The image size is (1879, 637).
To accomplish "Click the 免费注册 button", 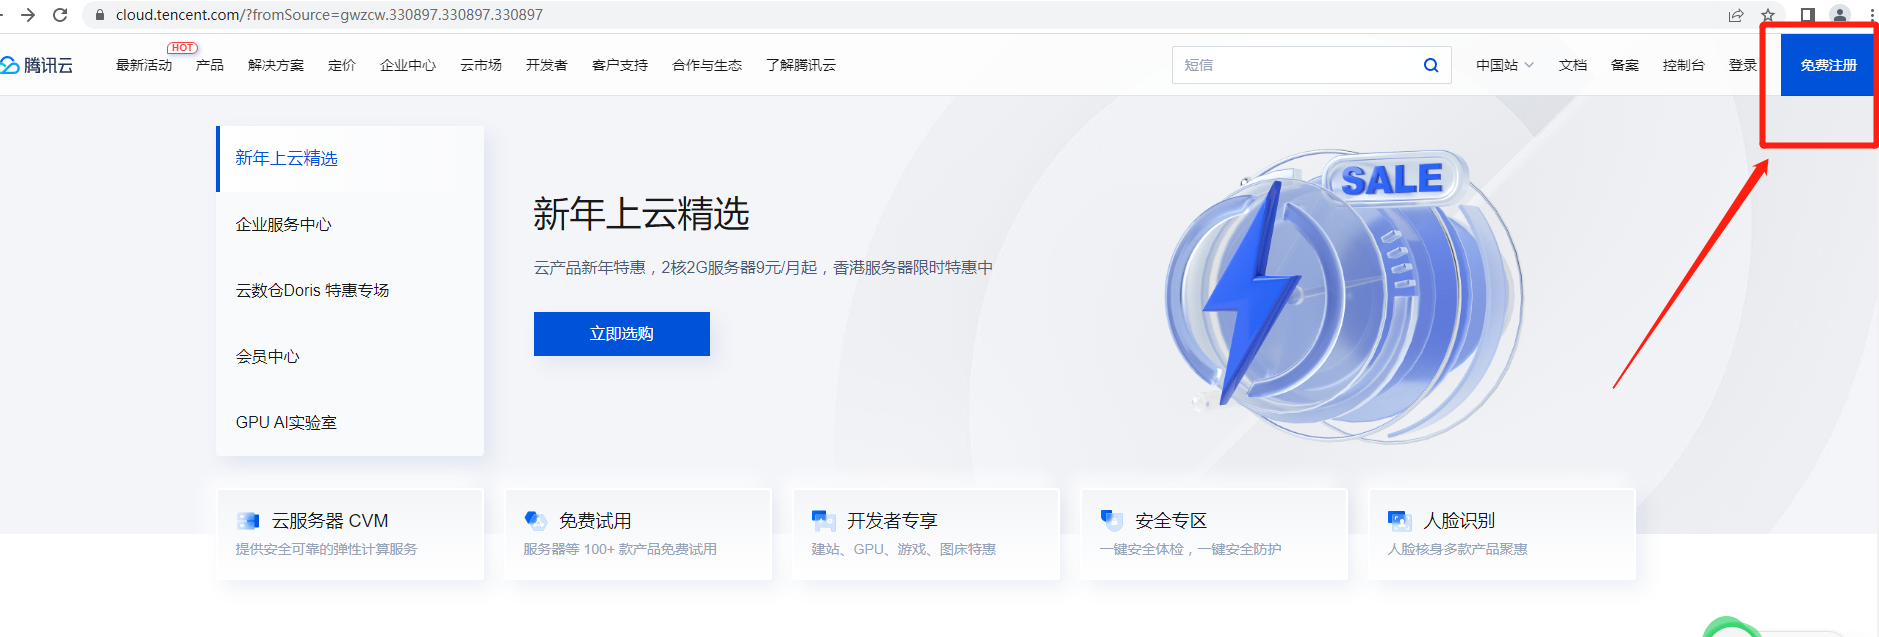I will [1828, 65].
